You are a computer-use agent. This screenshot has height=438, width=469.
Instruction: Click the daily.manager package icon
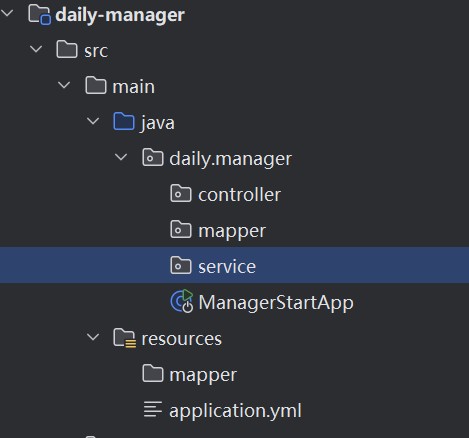pos(153,157)
